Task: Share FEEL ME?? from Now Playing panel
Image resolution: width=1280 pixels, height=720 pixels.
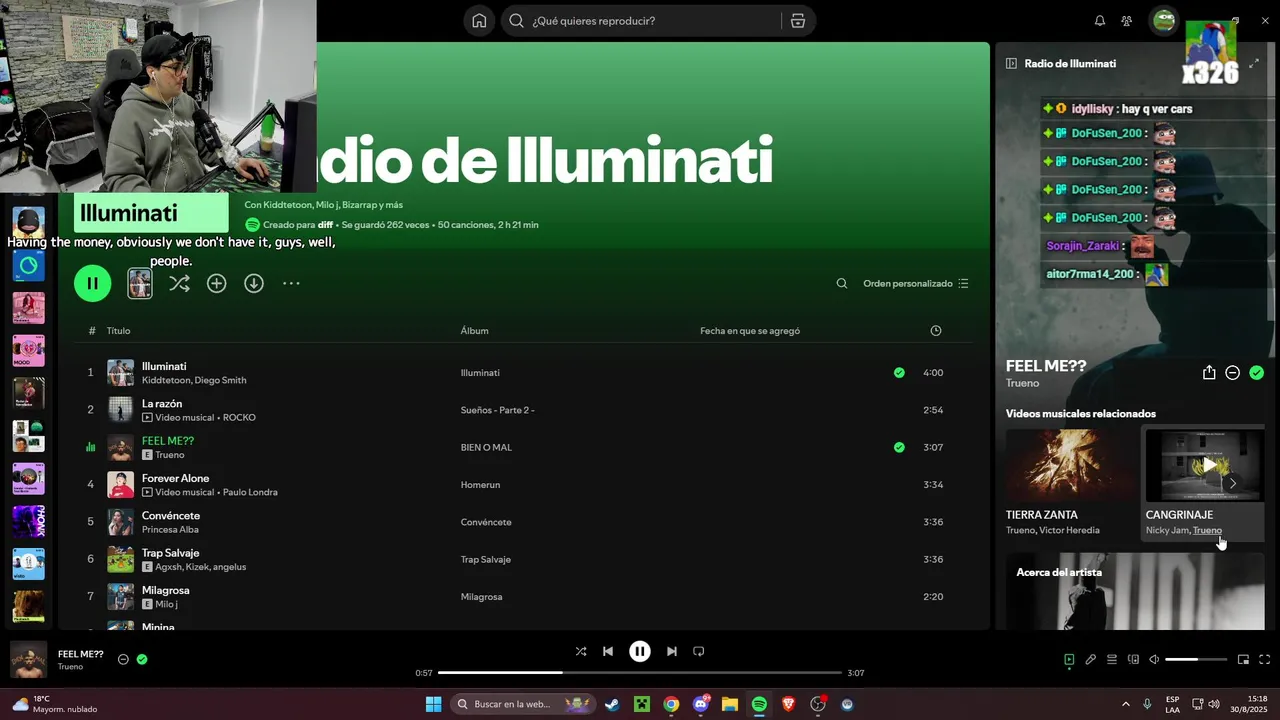Action: tap(1209, 373)
